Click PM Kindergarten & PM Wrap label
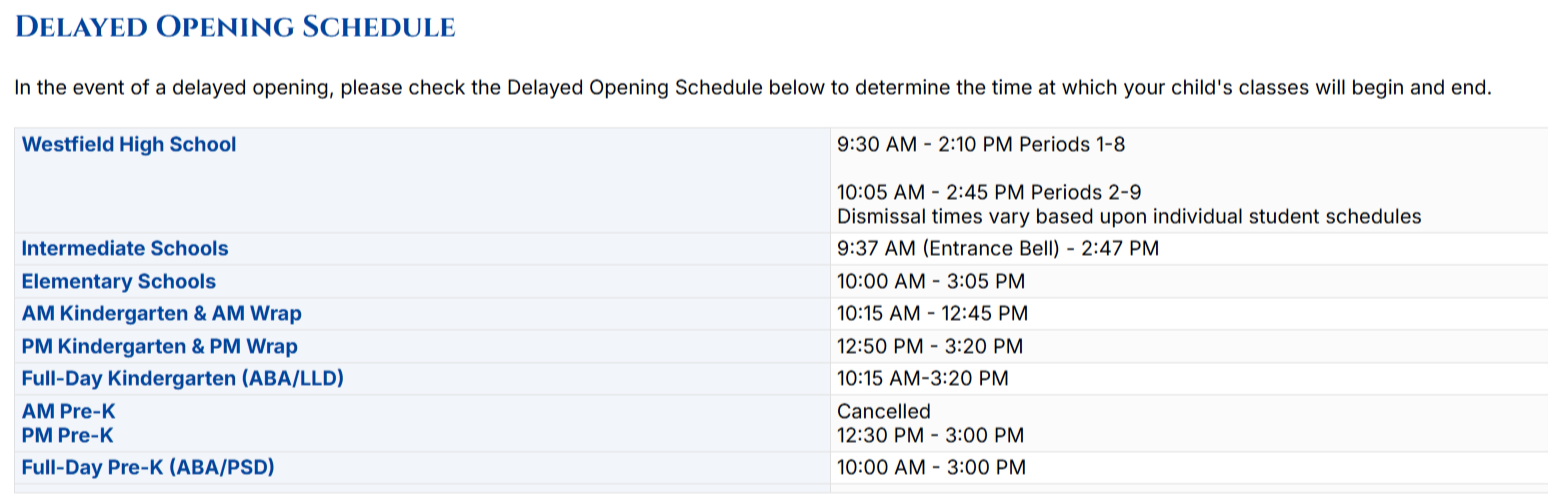1548x497 pixels. point(160,346)
